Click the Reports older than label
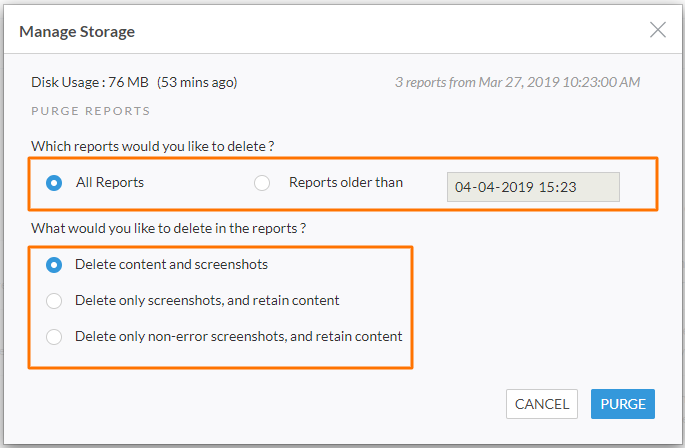The image size is (685, 448). click(x=346, y=182)
